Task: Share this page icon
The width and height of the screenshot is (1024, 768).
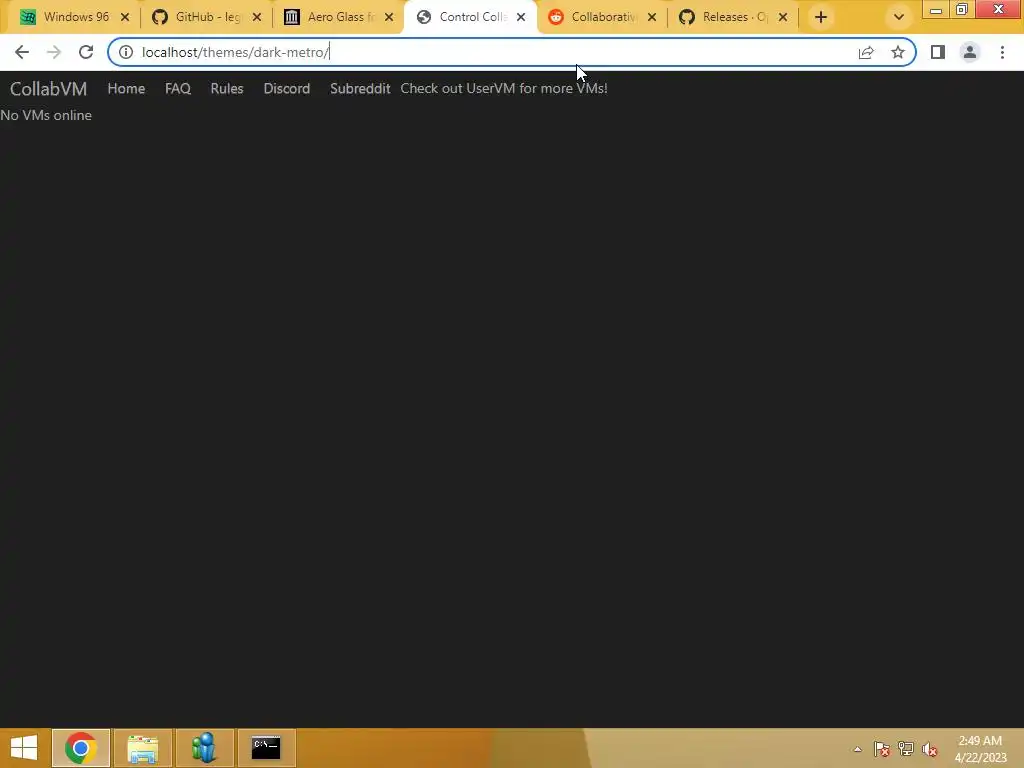Action: [x=866, y=52]
